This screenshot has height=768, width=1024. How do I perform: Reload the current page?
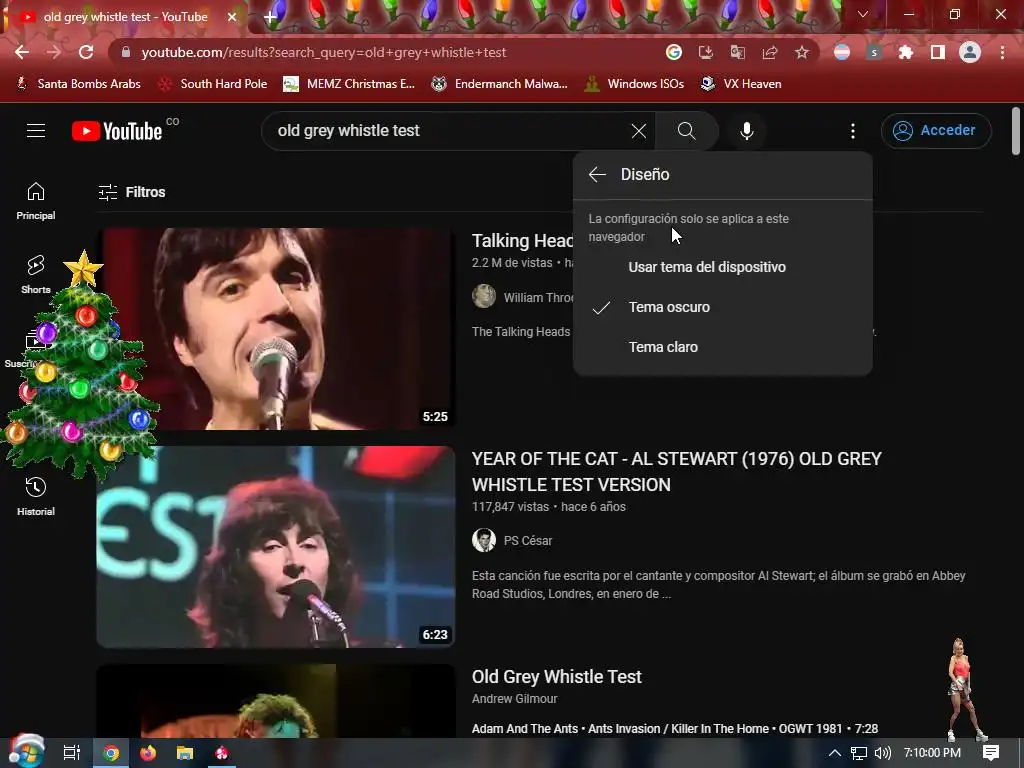[86, 52]
